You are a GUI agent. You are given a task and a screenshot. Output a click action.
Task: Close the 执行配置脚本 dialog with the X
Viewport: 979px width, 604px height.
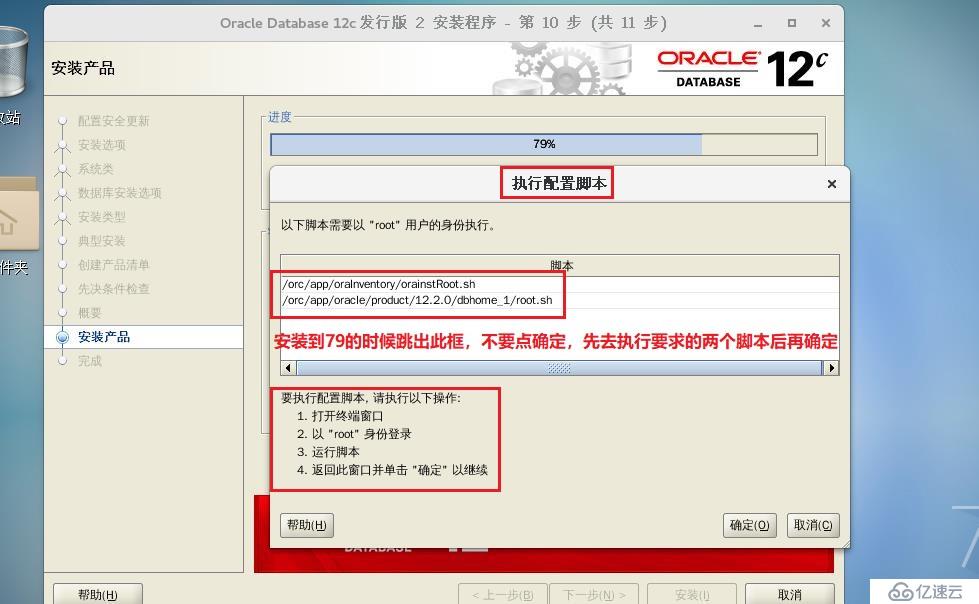coord(832,184)
